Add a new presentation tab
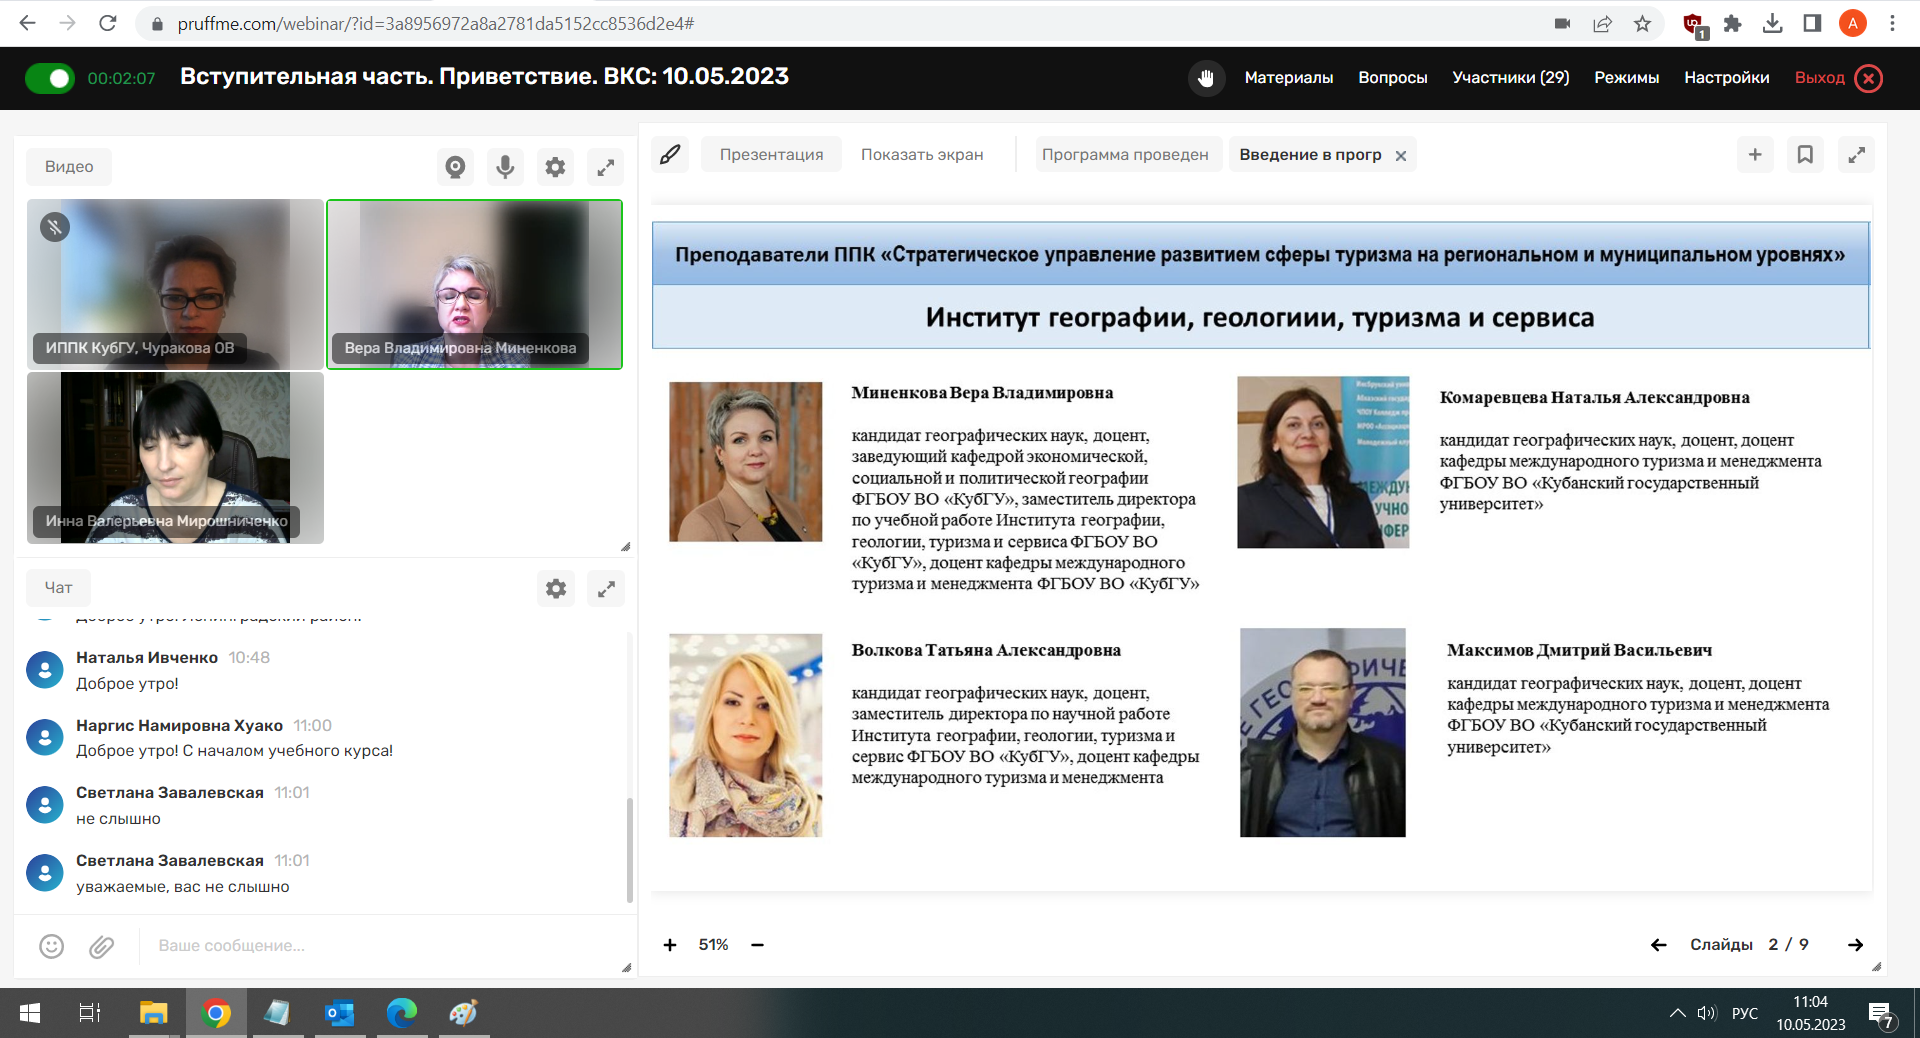This screenshot has width=1920, height=1038. (x=1755, y=155)
